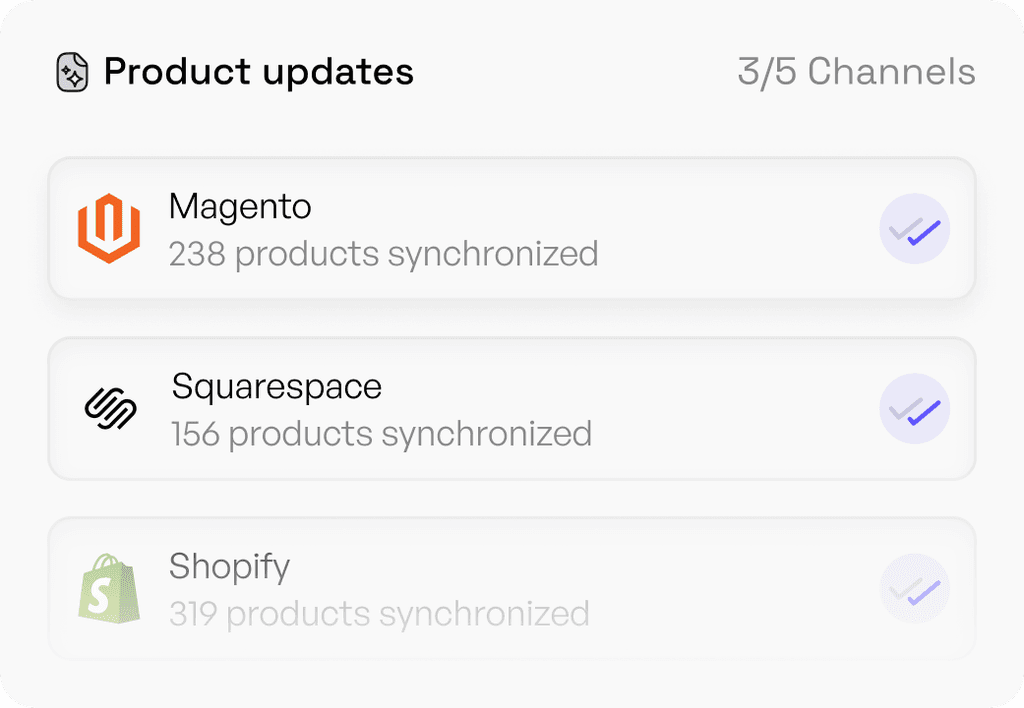Click the word Channels in the header
Viewport: 1024px width, 708px height.
(891, 72)
